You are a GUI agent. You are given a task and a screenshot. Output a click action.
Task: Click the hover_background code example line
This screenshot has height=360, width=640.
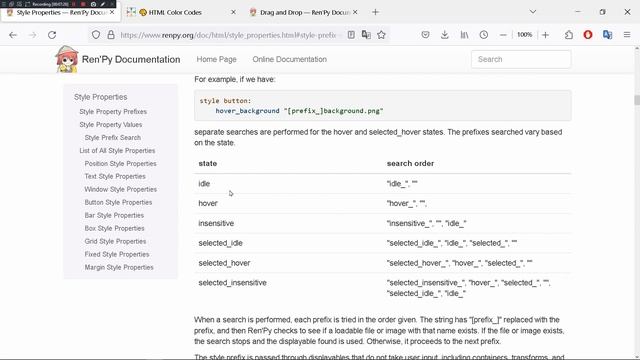[299, 111]
